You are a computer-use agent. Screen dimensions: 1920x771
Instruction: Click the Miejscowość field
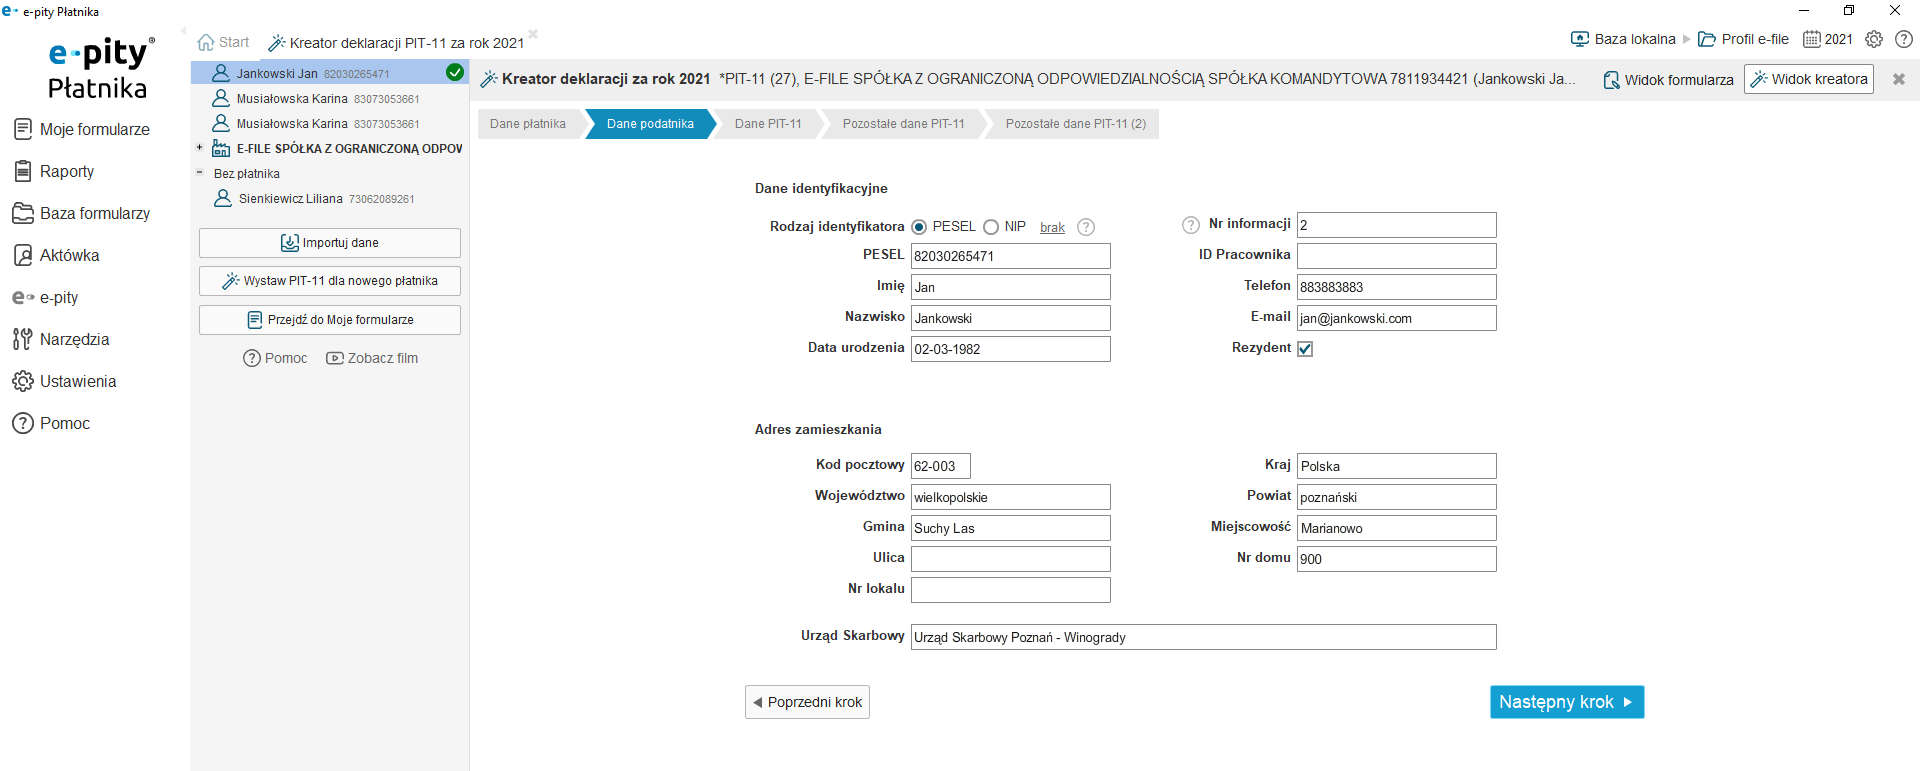click(1397, 528)
